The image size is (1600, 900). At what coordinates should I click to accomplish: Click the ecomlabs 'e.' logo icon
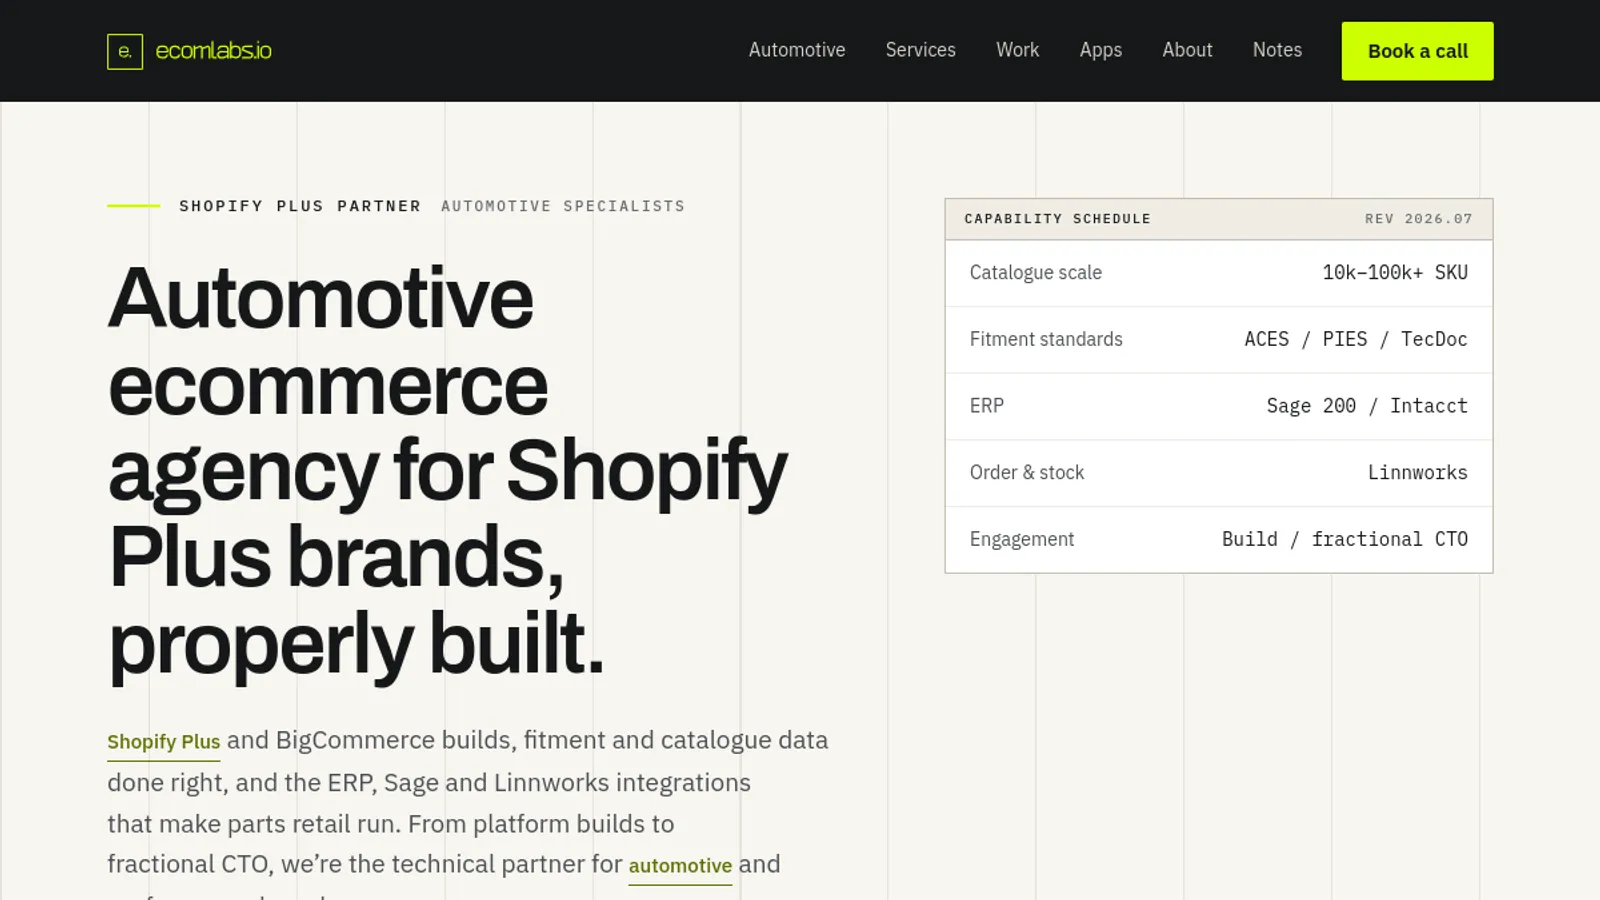tap(125, 51)
